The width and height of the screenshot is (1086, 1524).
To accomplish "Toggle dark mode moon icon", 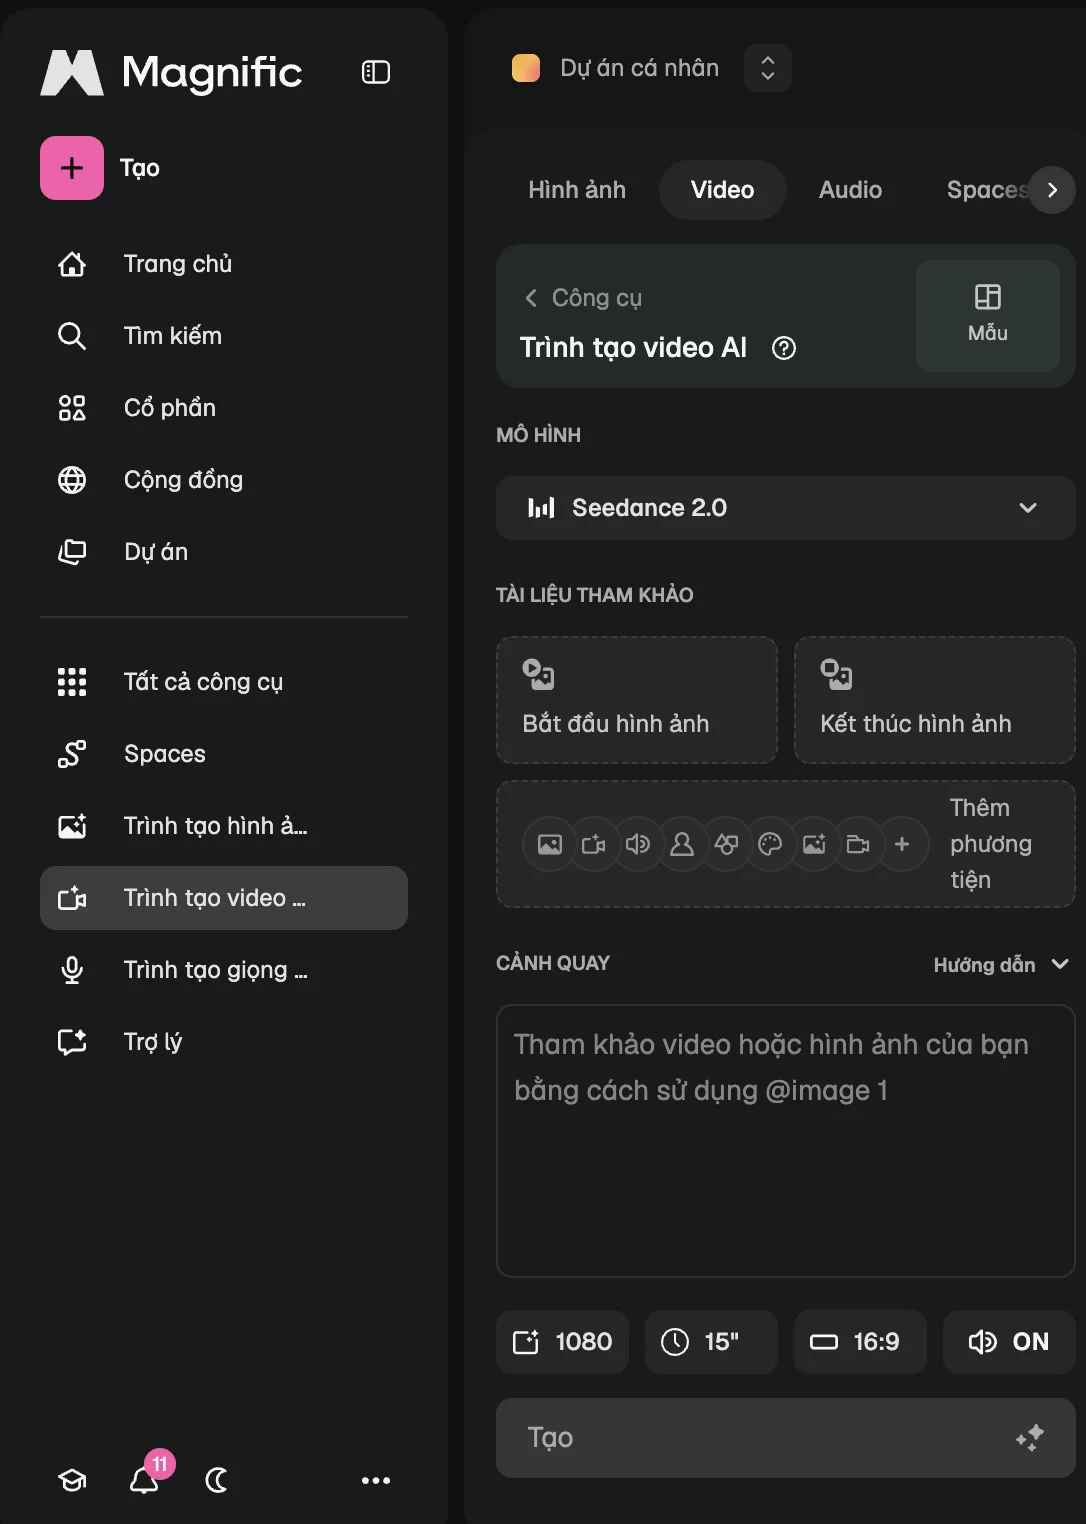I will (216, 1480).
